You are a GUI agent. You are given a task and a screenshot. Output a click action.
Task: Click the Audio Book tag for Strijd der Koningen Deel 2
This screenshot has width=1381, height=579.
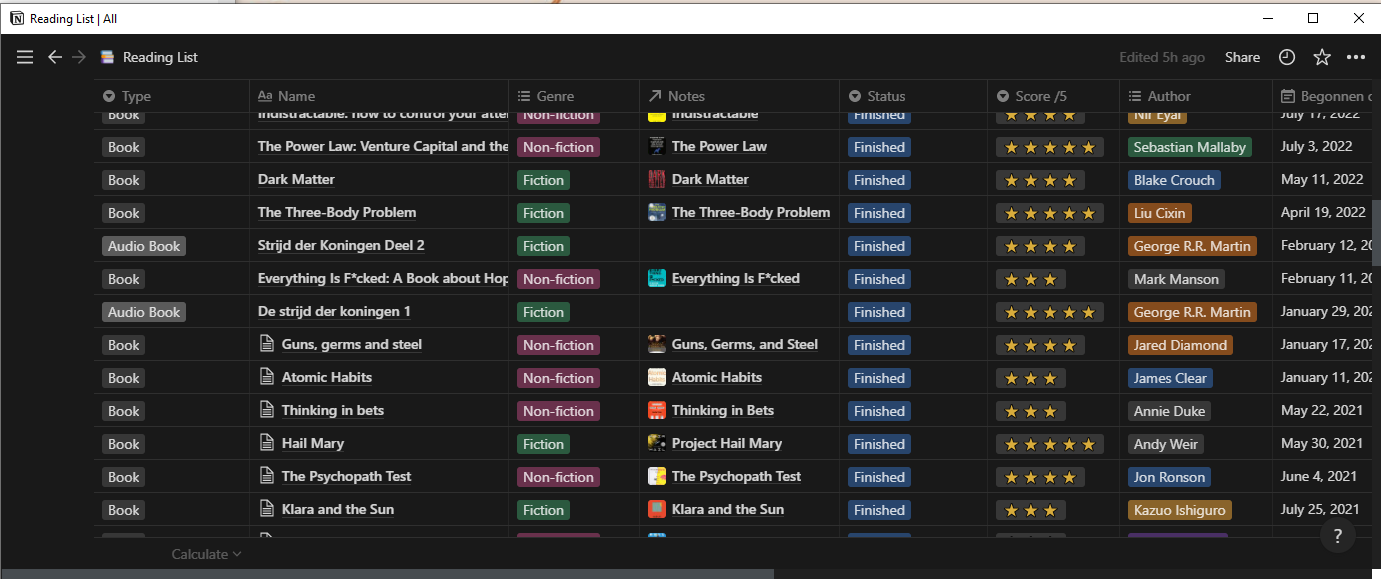(144, 246)
